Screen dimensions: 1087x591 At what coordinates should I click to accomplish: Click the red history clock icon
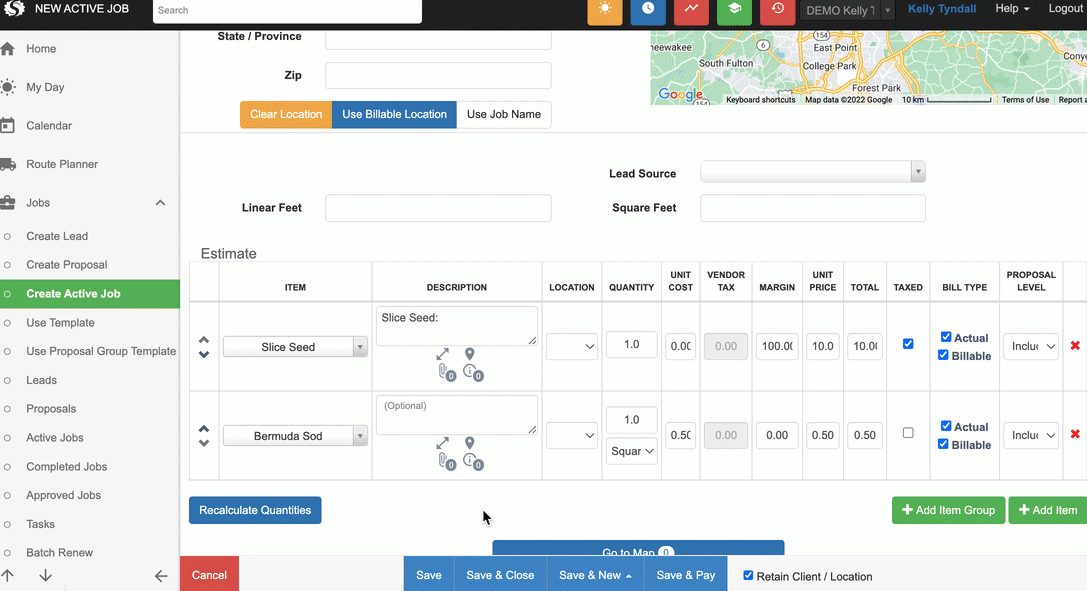click(777, 9)
